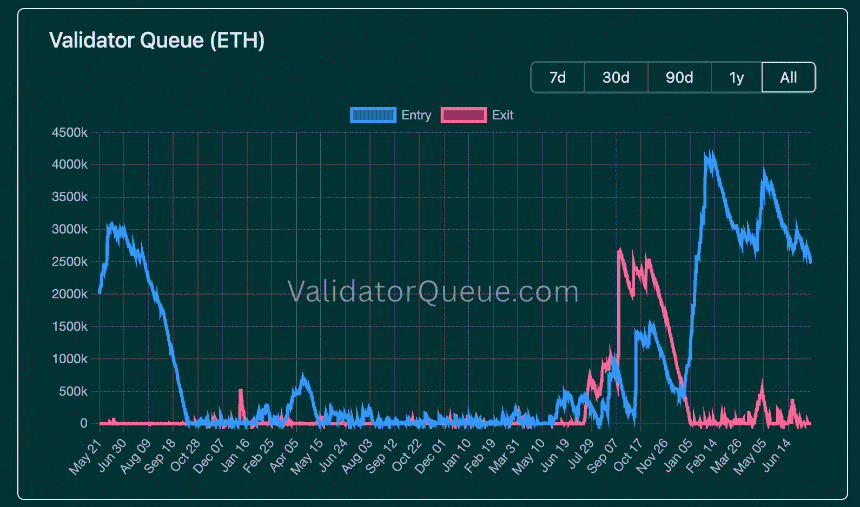
Task: Show the 90d time range
Action: pyautogui.click(x=680, y=77)
